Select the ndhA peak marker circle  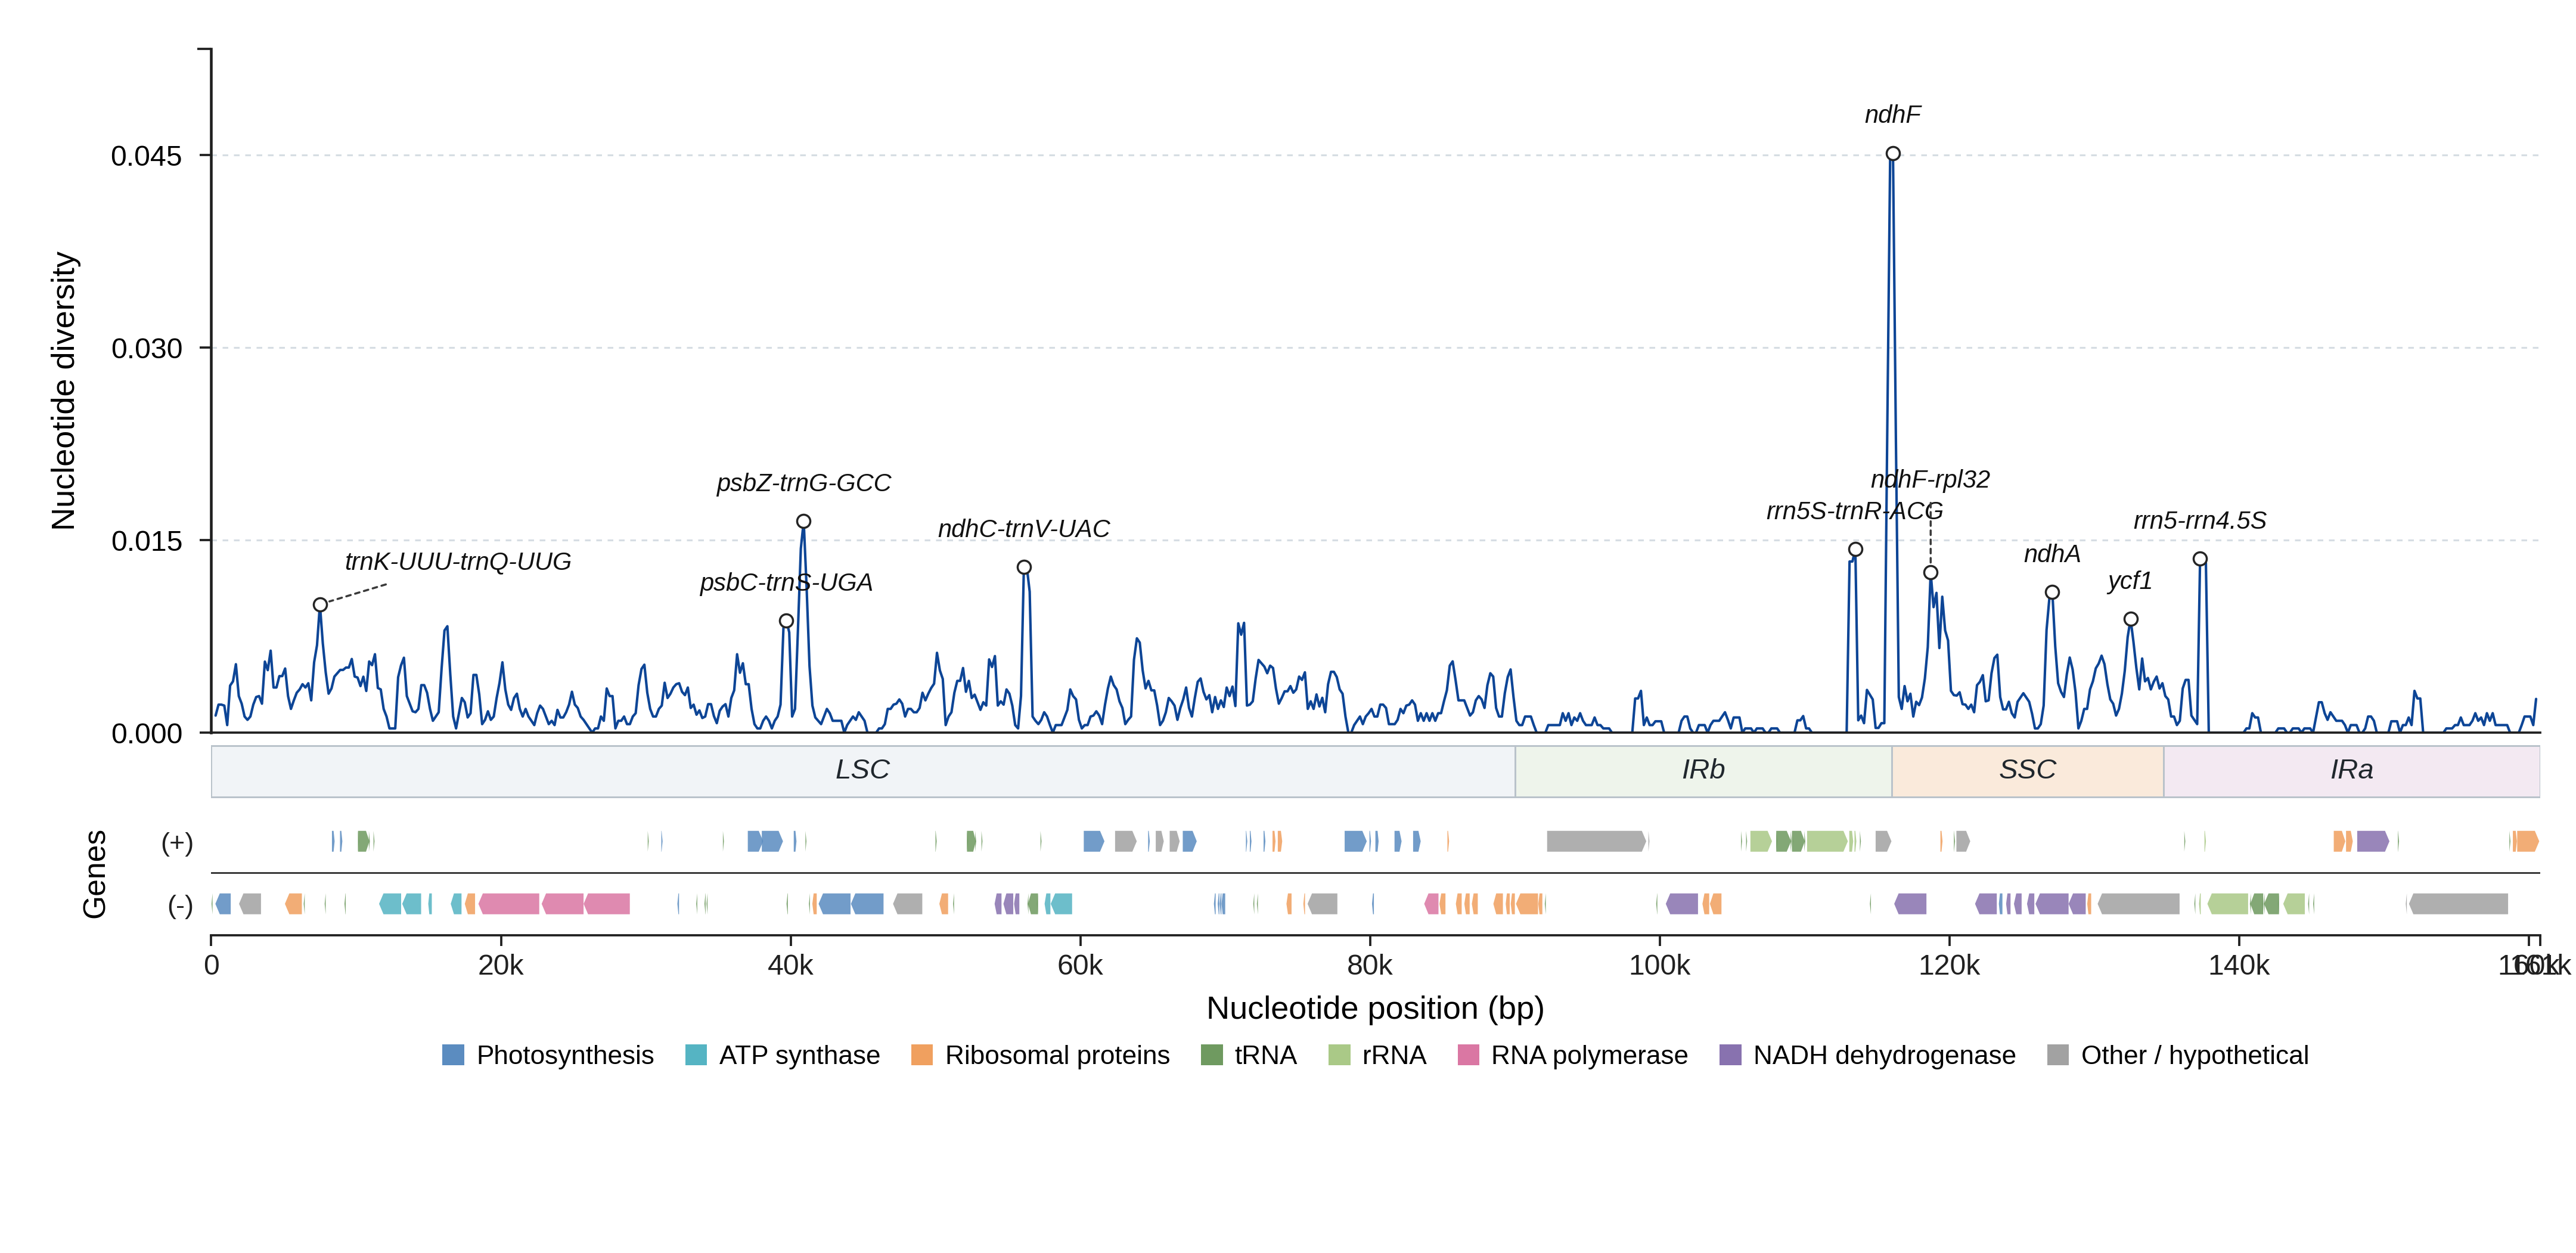tap(2052, 592)
